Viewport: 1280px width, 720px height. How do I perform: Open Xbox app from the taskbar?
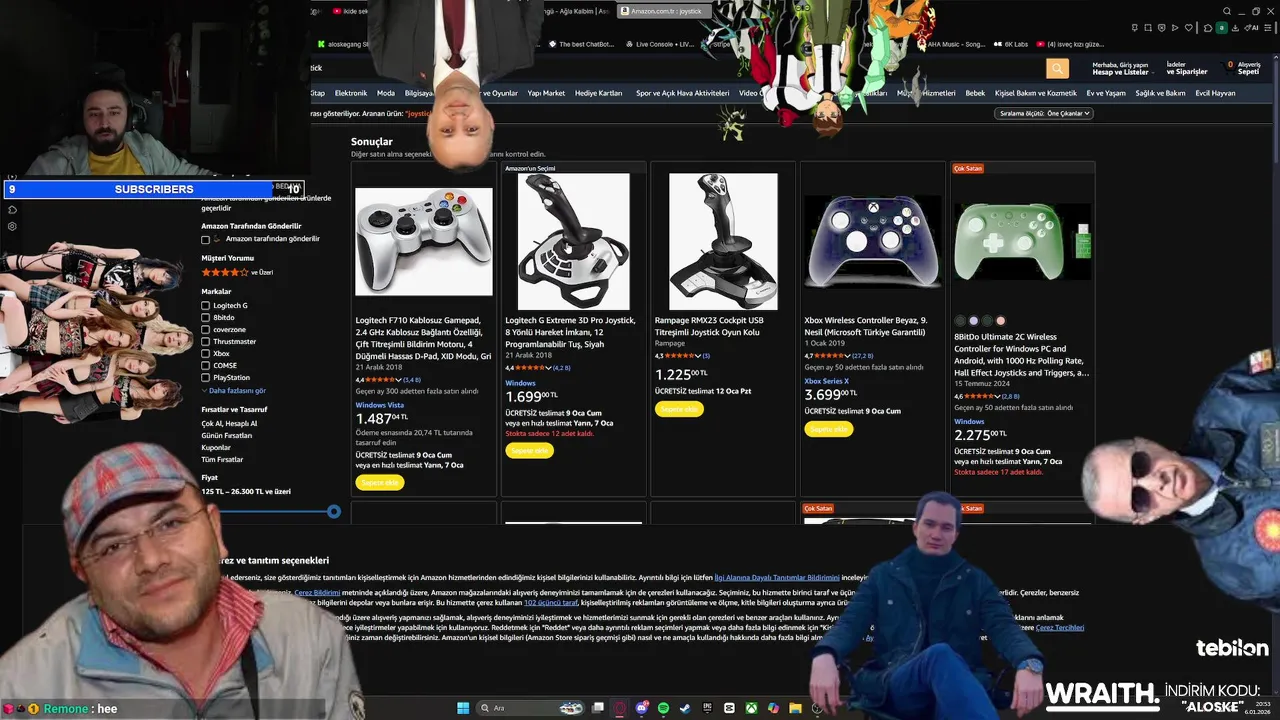(x=751, y=708)
